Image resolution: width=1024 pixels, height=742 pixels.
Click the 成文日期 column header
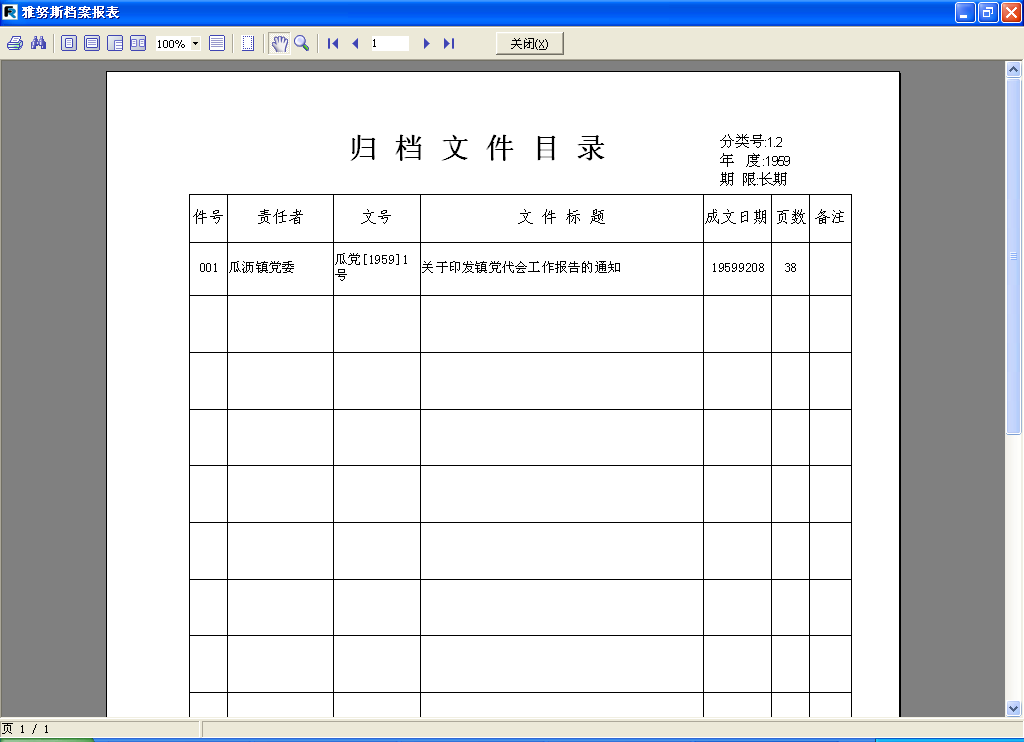point(737,218)
